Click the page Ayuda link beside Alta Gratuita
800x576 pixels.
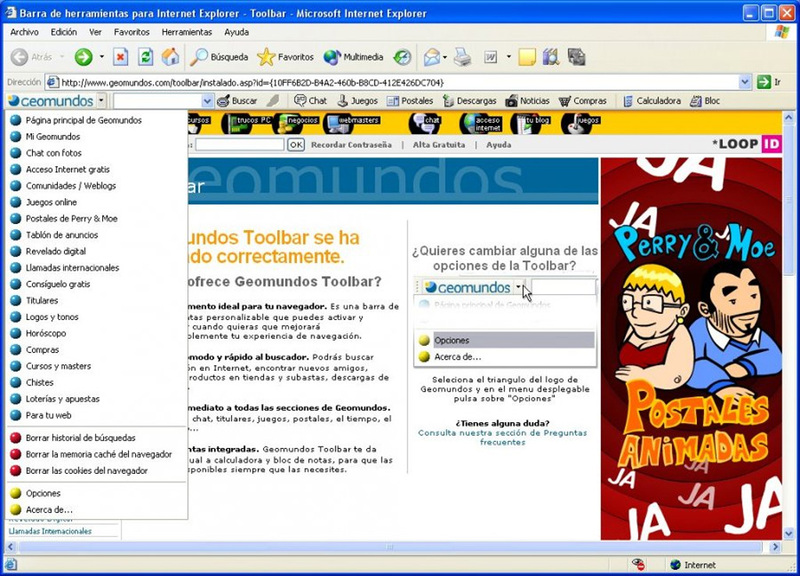[x=498, y=145]
